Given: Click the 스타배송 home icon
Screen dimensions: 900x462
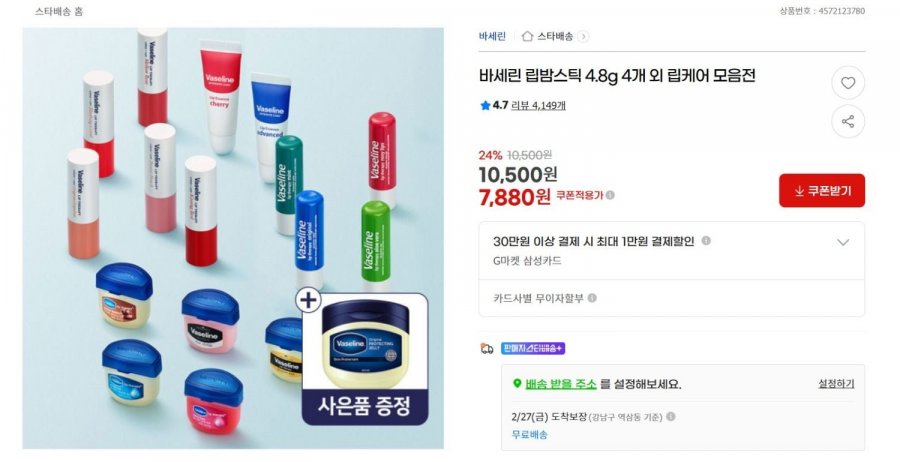Looking at the screenshot, I should click(527, 37).
